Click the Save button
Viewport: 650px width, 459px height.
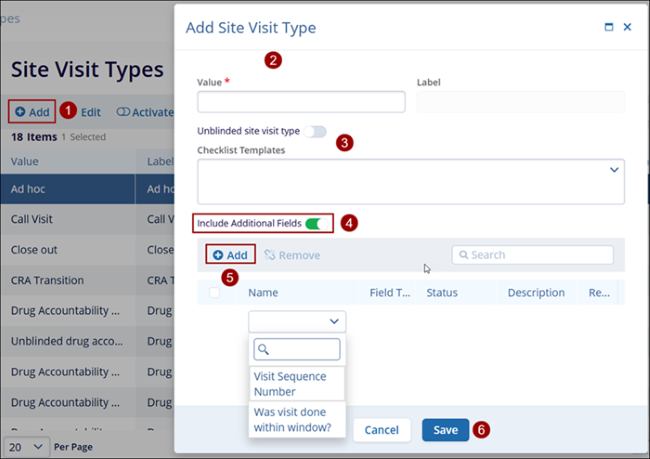445,430
